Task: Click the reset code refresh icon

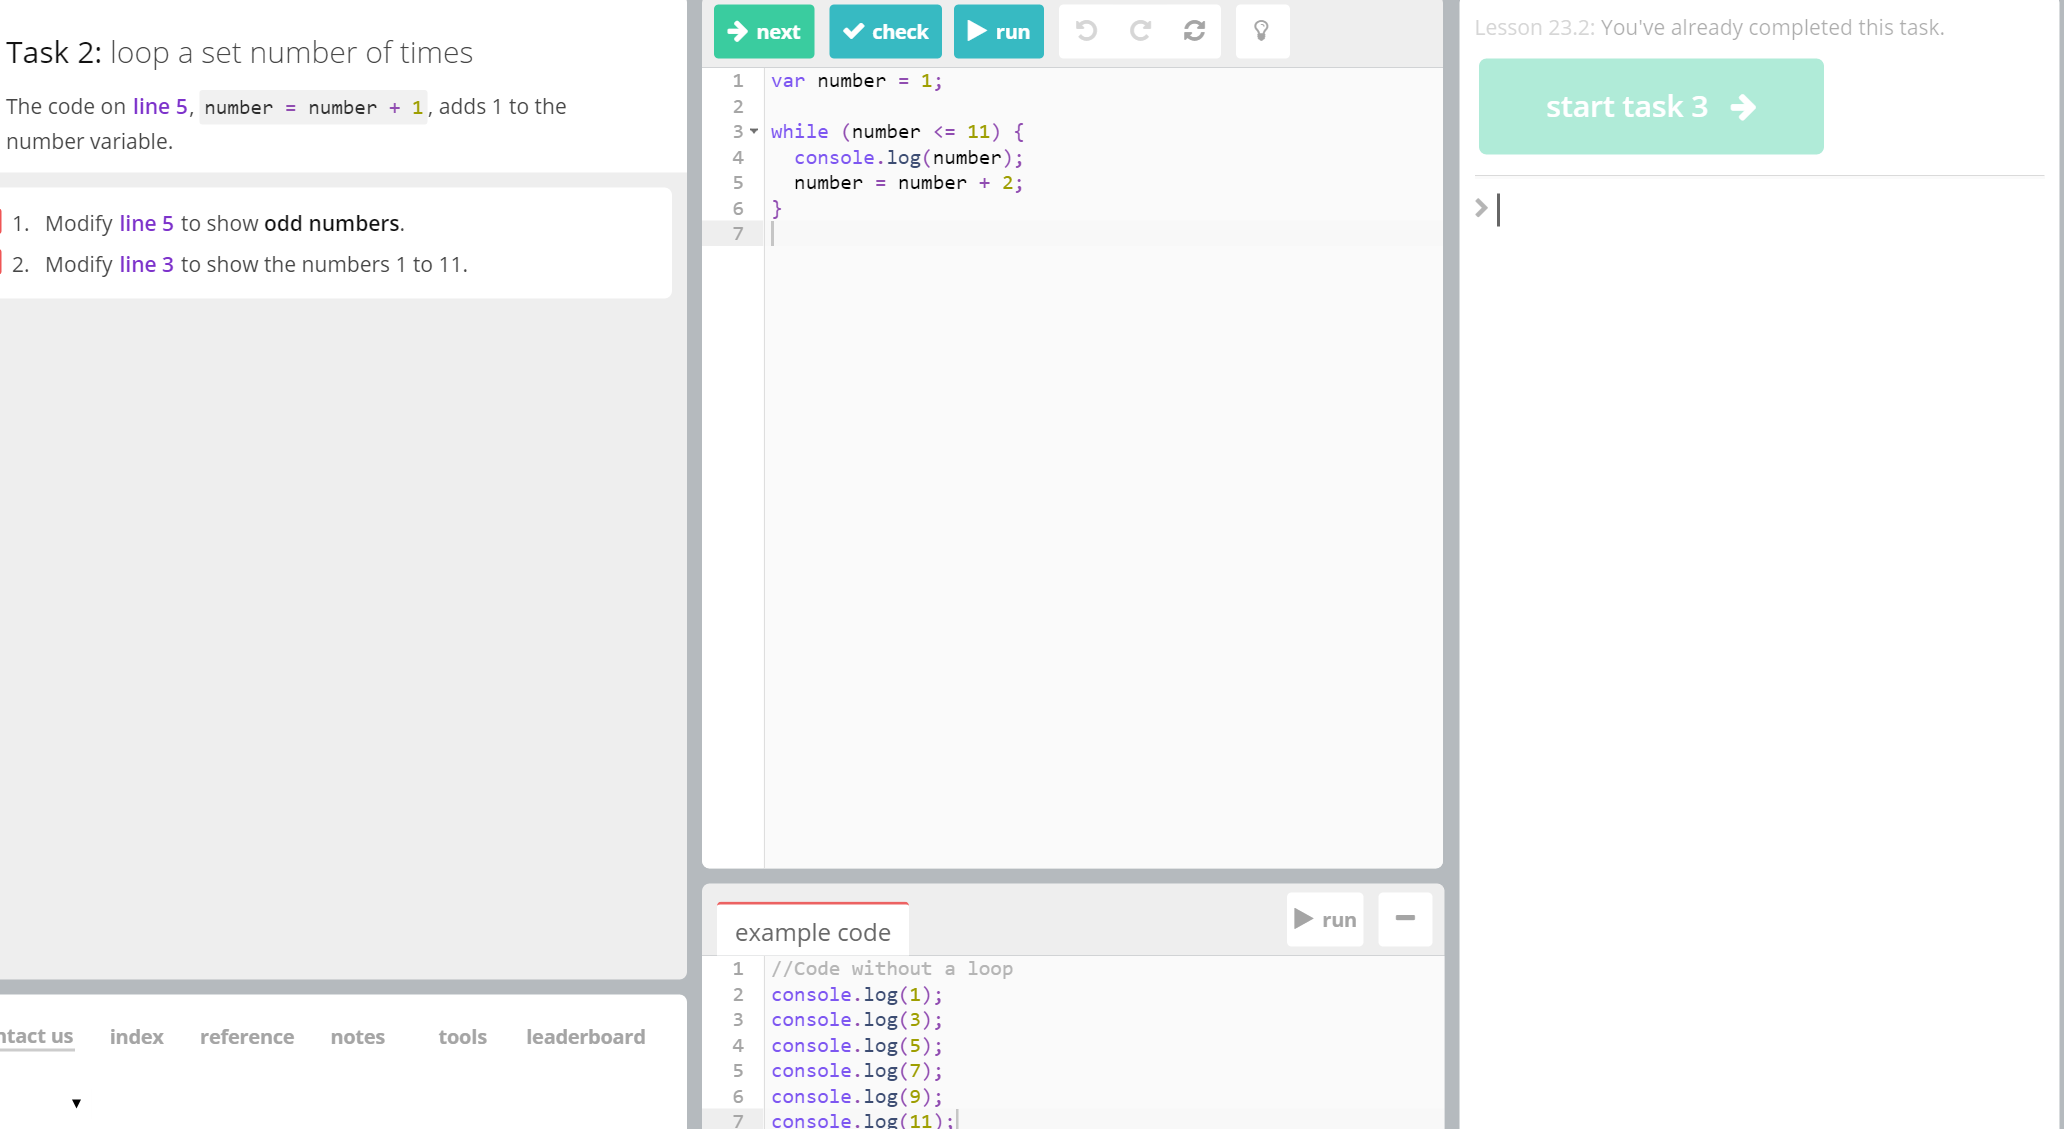Action: click(1194, 31)
